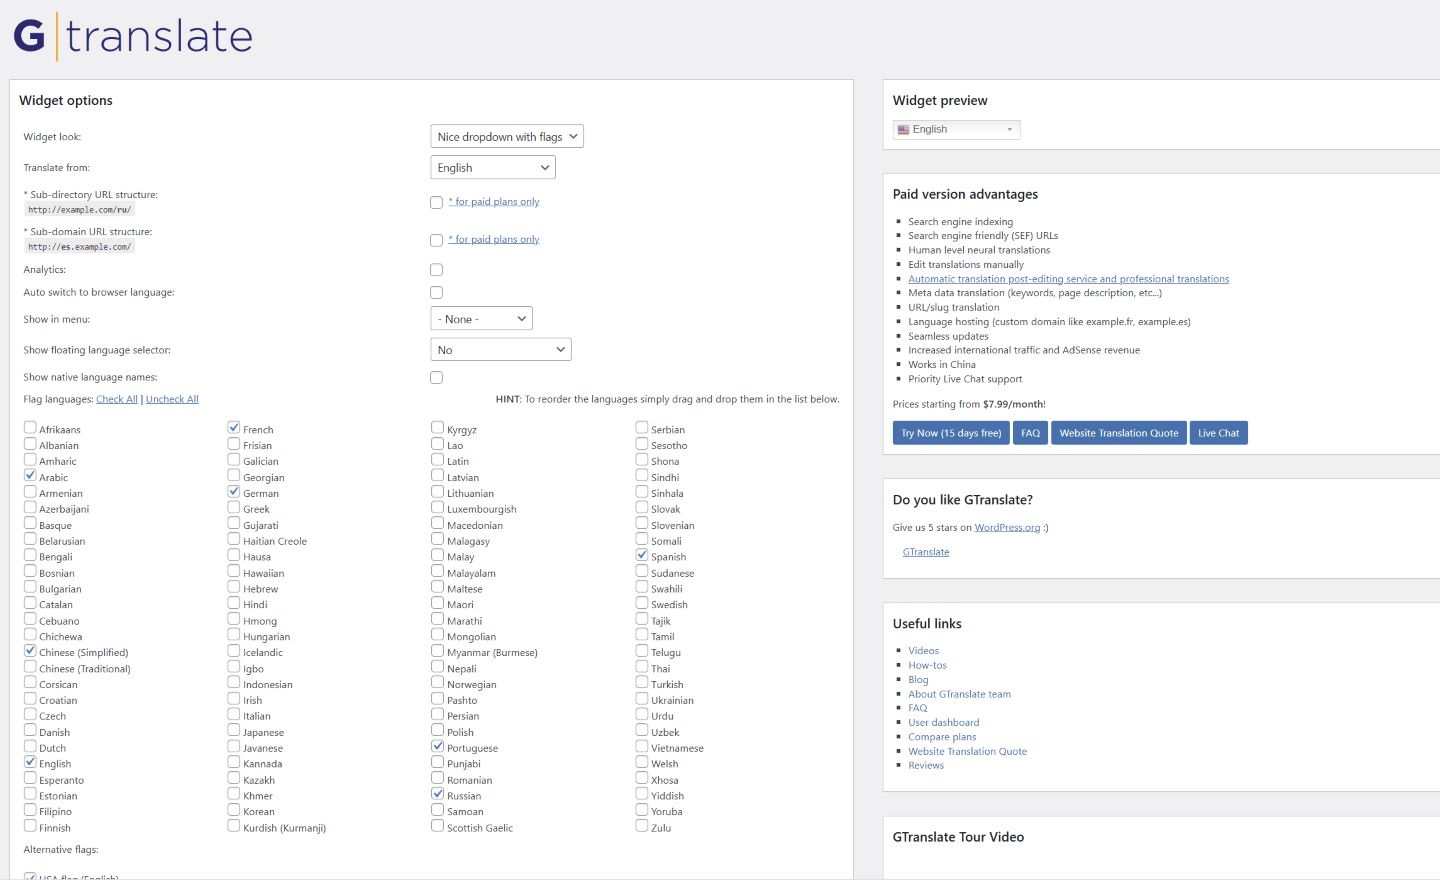Uncheck the French language checkbox
The image size is (1440, 880).
[234, 428]
